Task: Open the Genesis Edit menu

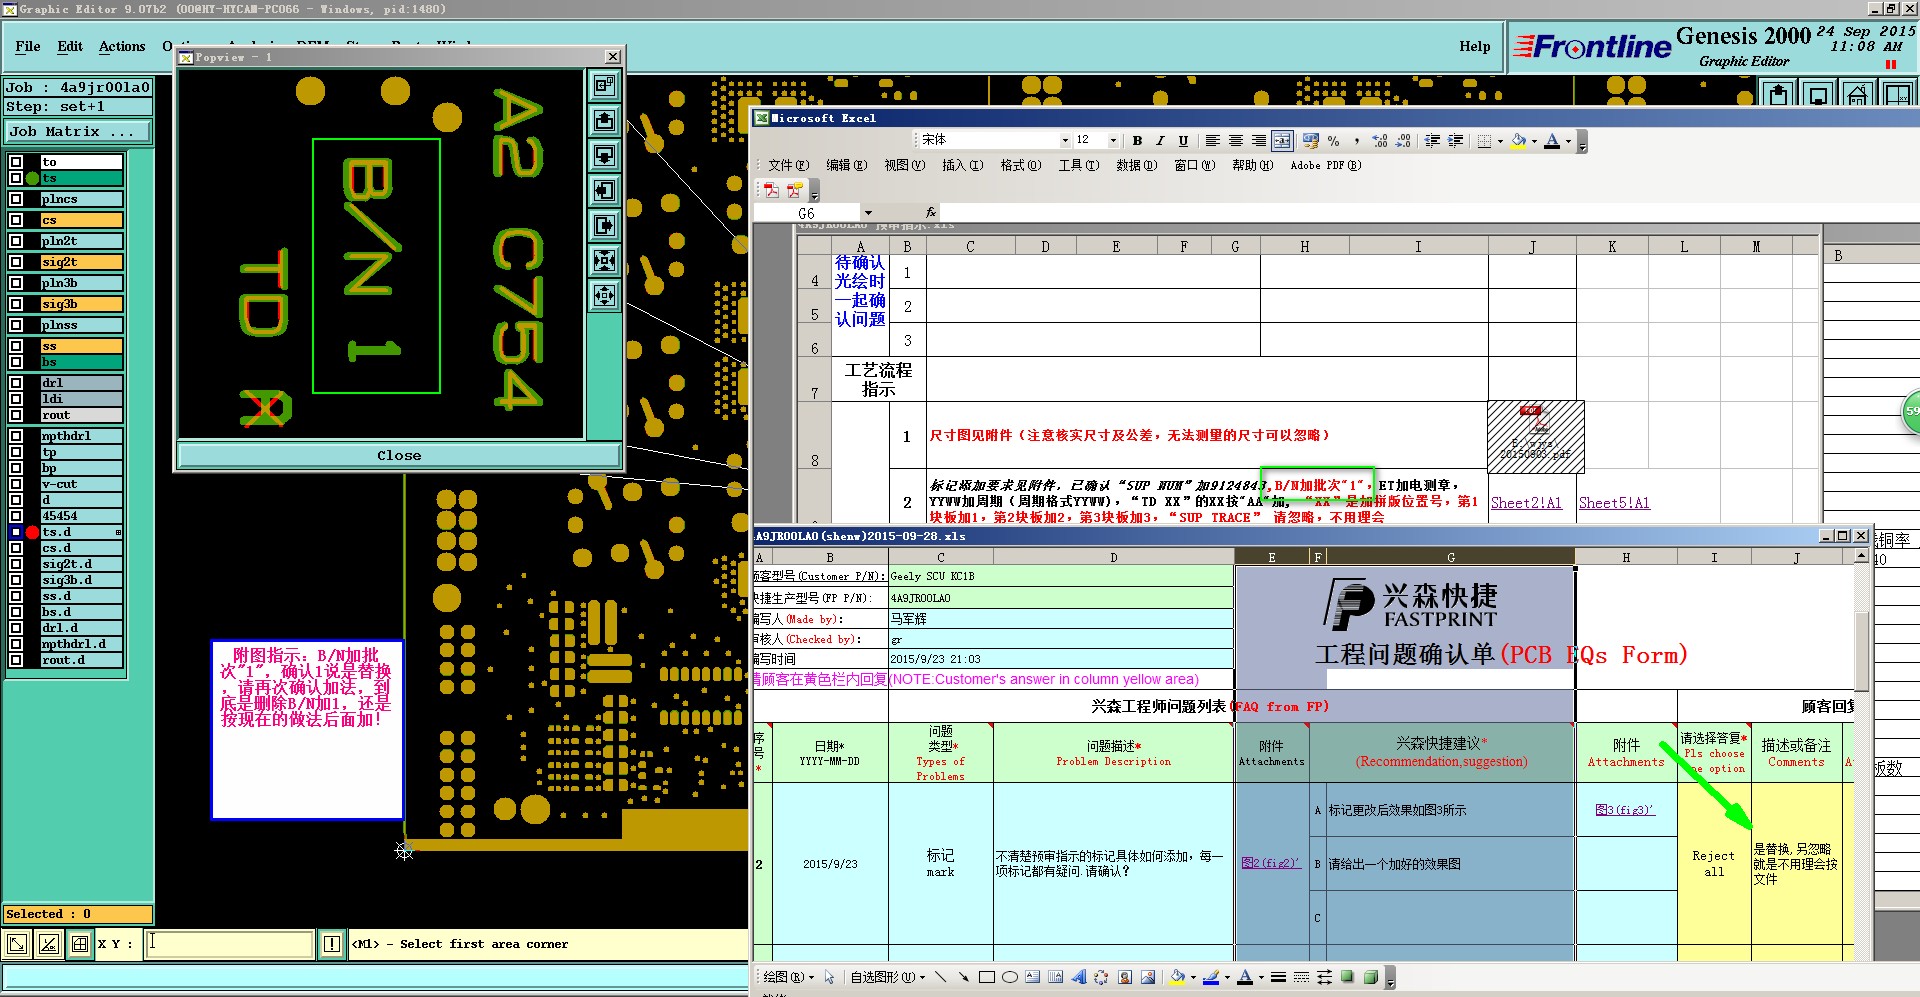Action: click(x=70, y=46)
